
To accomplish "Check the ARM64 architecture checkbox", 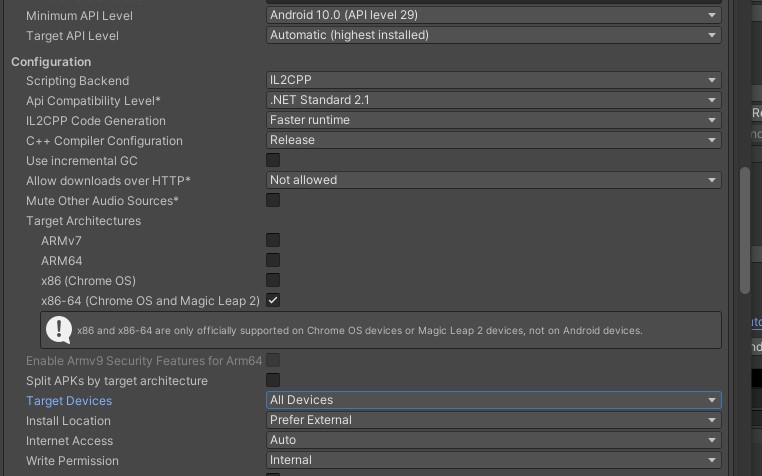I will [x=273, y=260].
